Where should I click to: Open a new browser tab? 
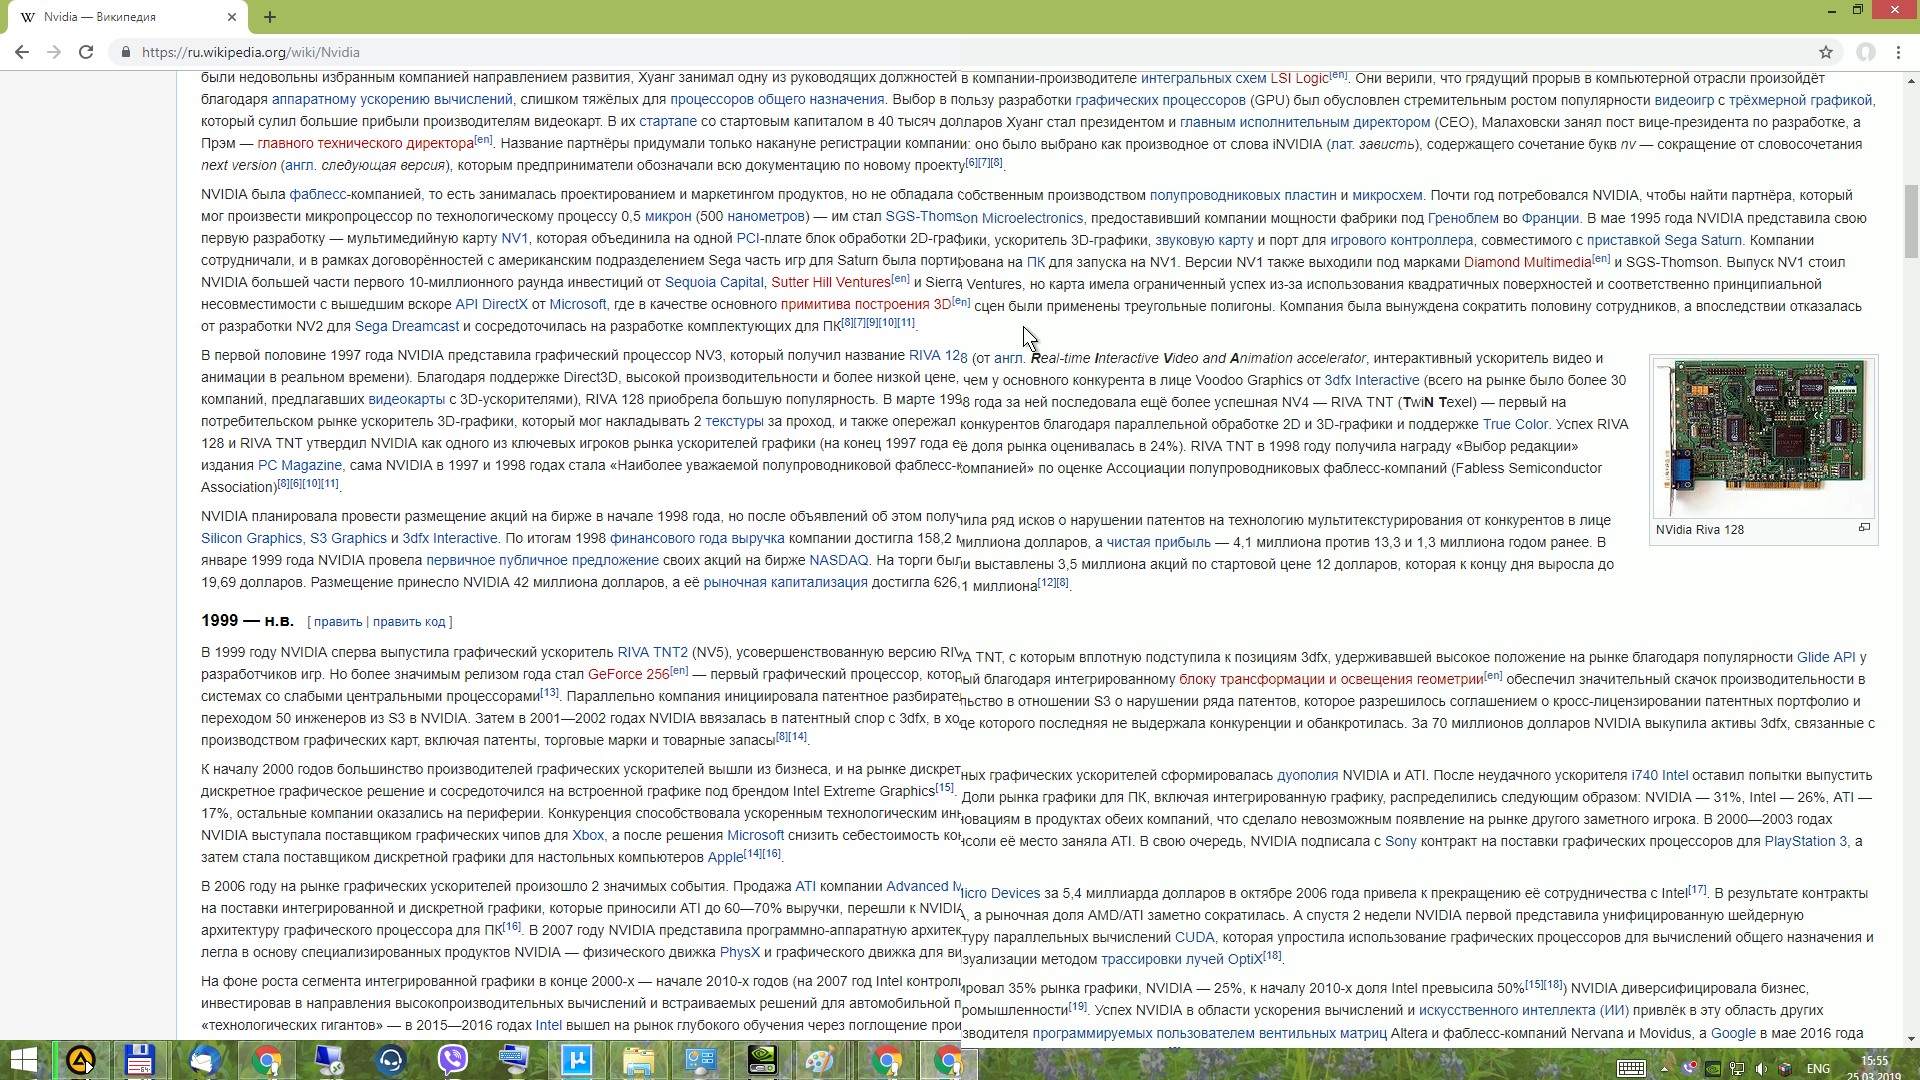pyautogui.click(x=270, y=17)
